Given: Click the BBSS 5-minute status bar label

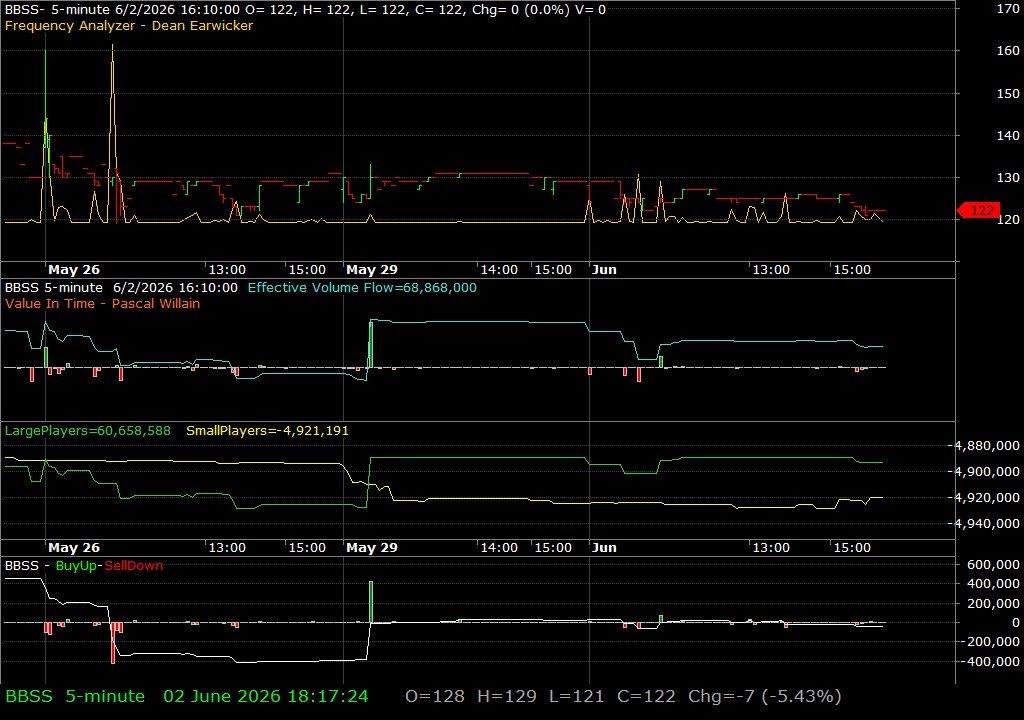Looking at the screenshot, I should click(x=75, y=696).
